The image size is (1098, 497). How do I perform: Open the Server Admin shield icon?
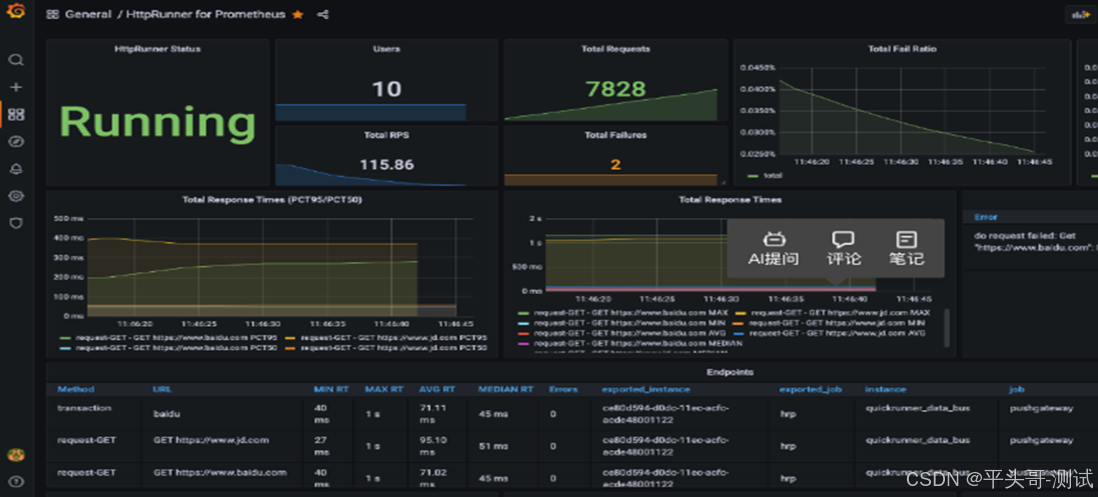(x=15, y=223)
